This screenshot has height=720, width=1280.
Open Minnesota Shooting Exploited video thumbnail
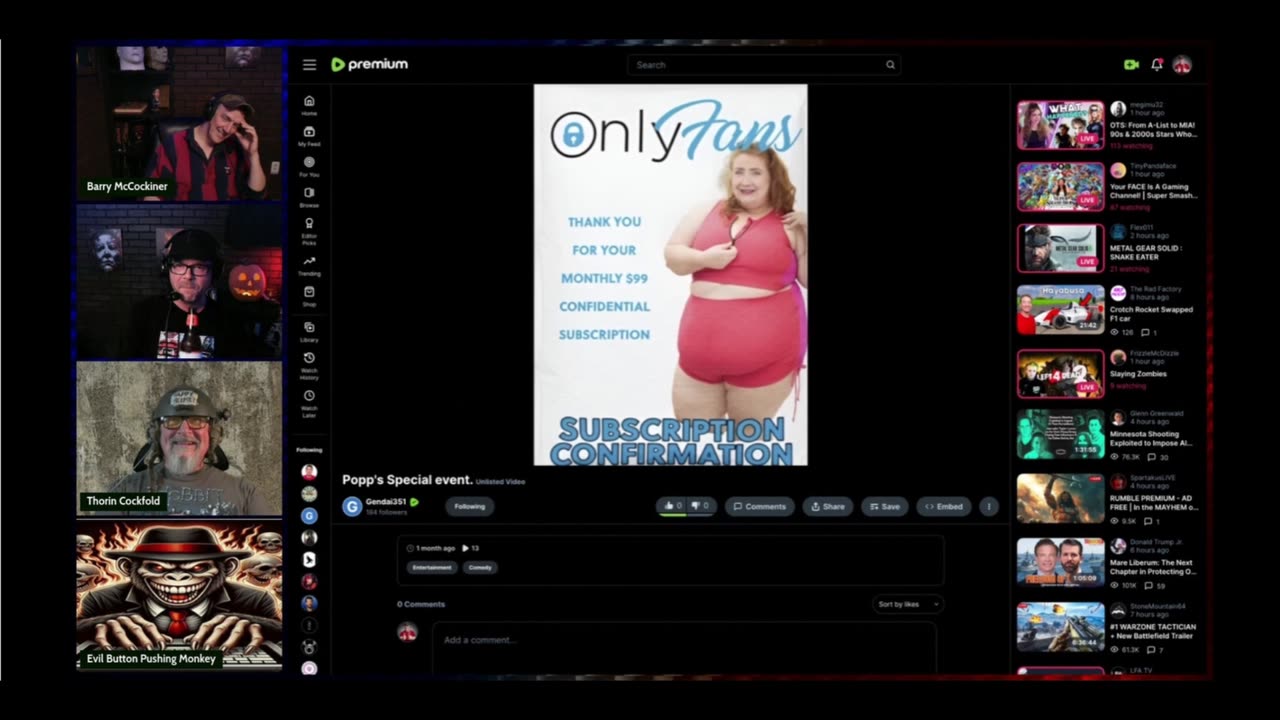tap(1061, 434)
